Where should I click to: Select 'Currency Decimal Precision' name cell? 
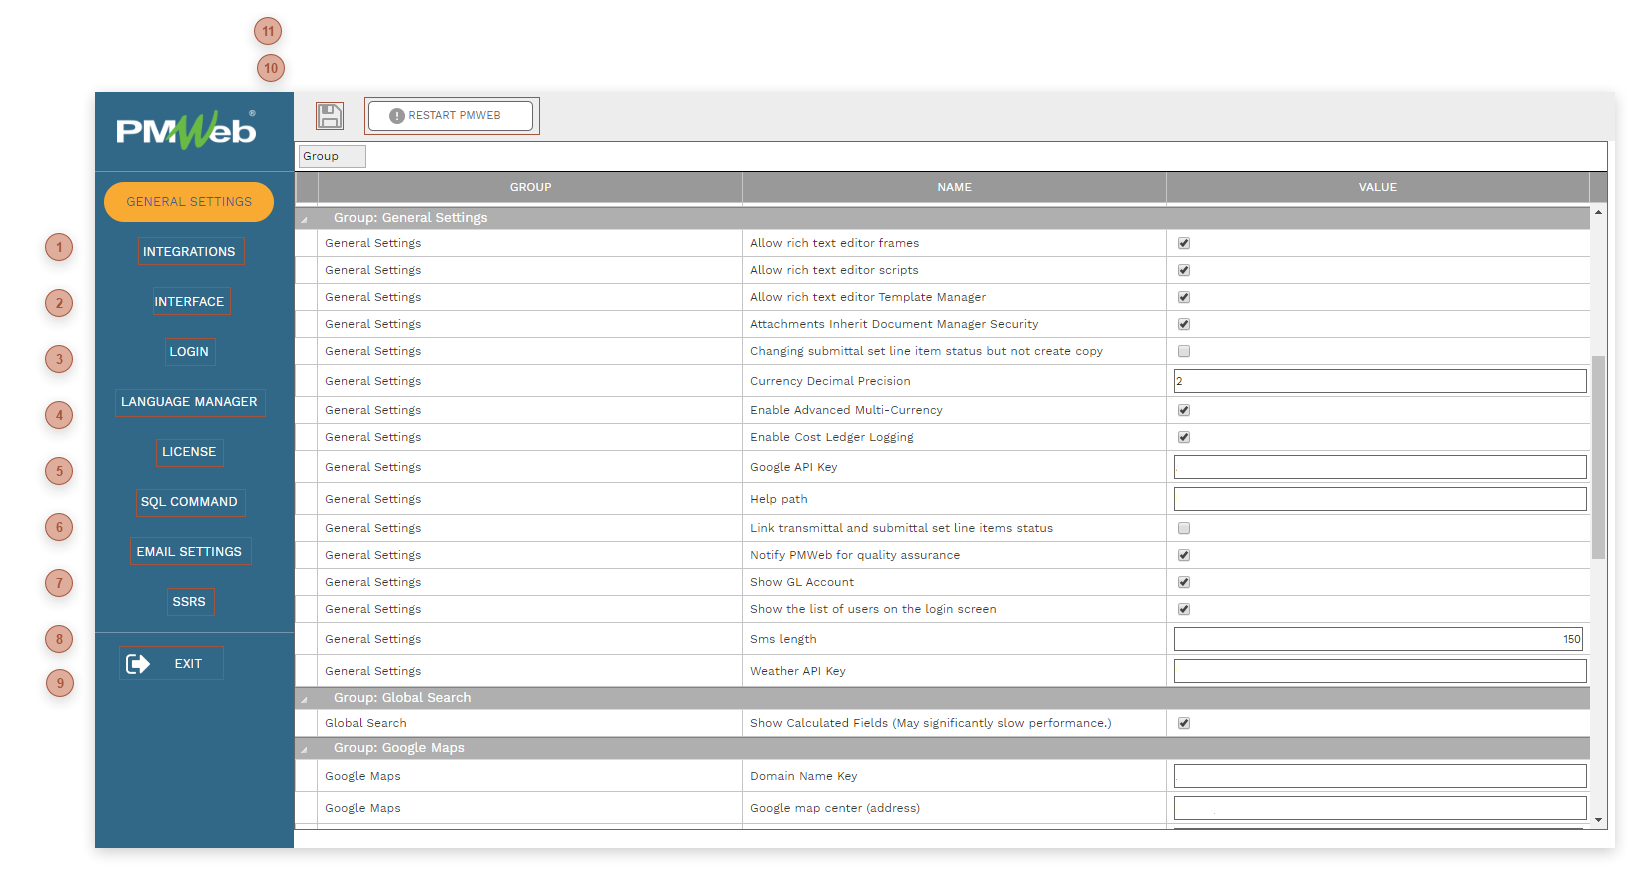coord(954,381)
